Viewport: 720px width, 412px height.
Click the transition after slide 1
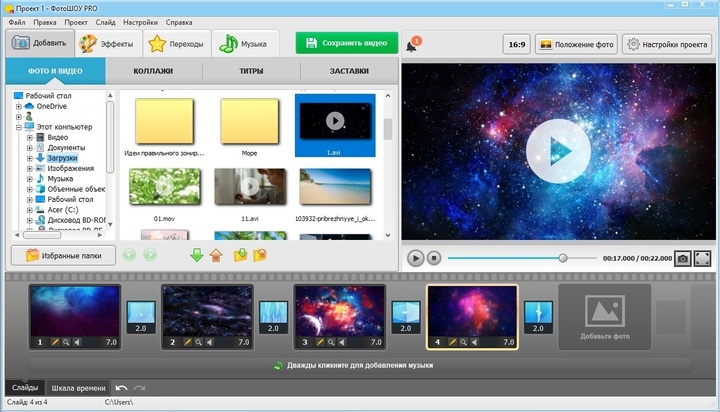[141, 317]
